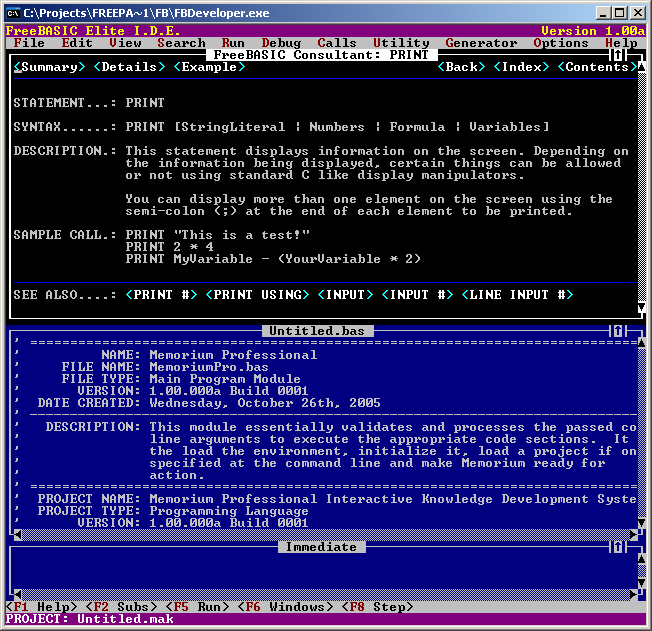The width and height of the screenshot is (652, 631).
Task: Open the console system menu icon in title bar
Action: [x=12, y=12]
